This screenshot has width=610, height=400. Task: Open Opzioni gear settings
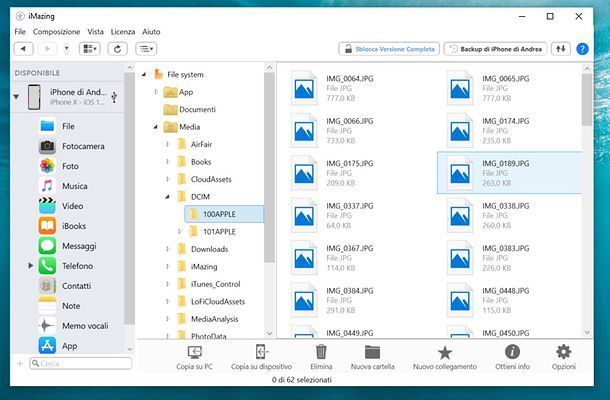click(563, 352)
